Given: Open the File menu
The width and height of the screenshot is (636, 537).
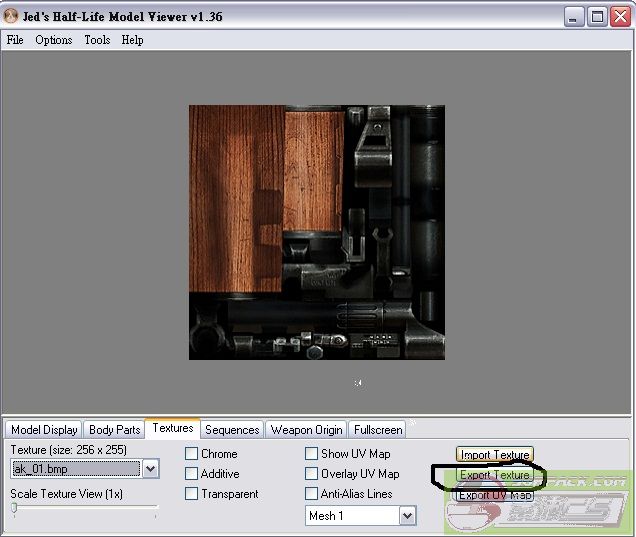Looking at the screenshot, I should point(15,40).
